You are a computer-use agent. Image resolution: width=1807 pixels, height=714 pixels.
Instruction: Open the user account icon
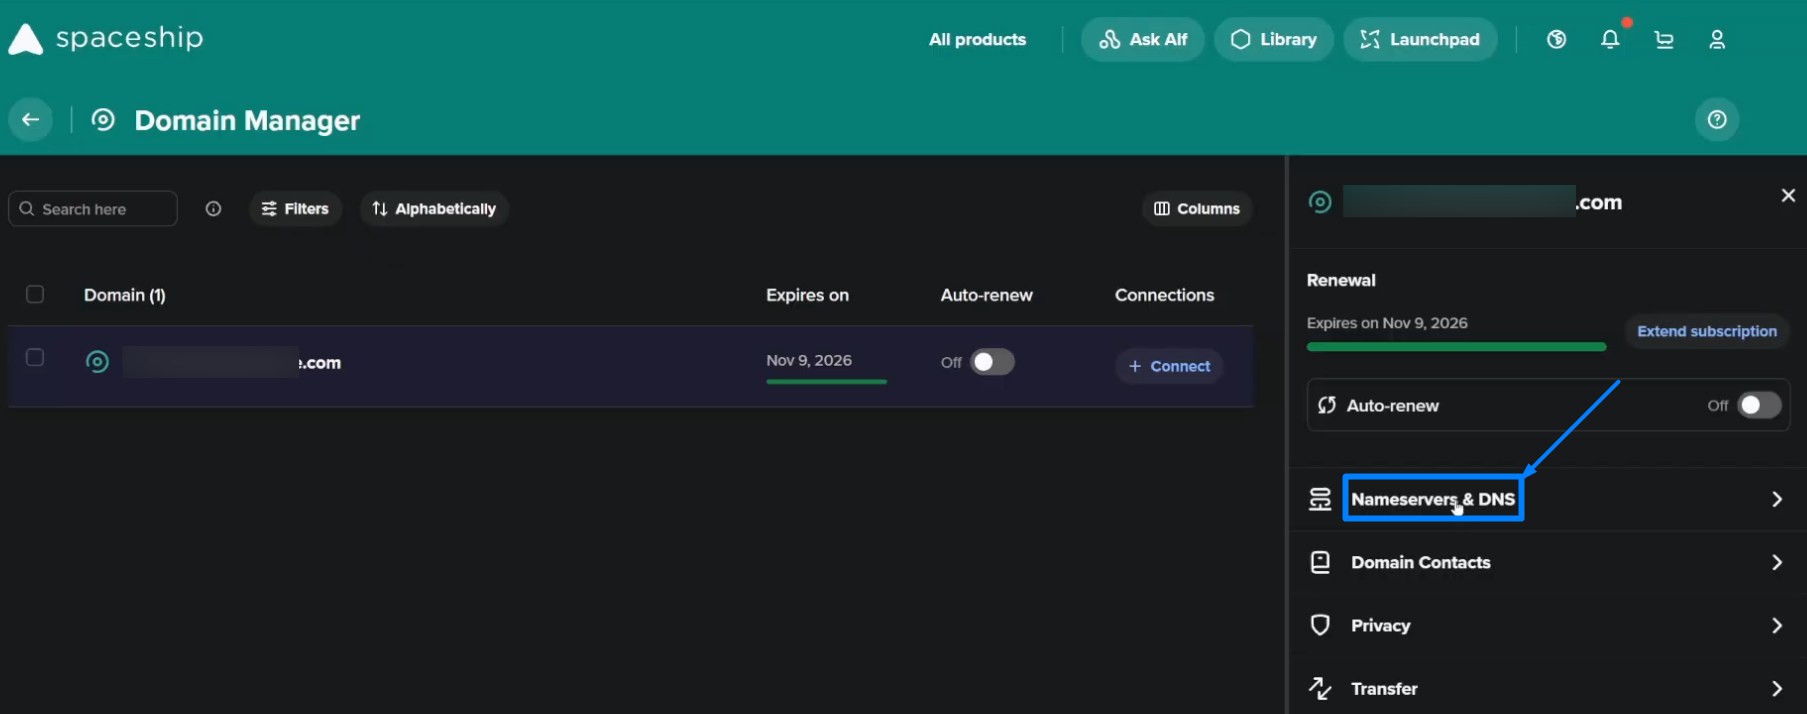tap(1717, 40)
